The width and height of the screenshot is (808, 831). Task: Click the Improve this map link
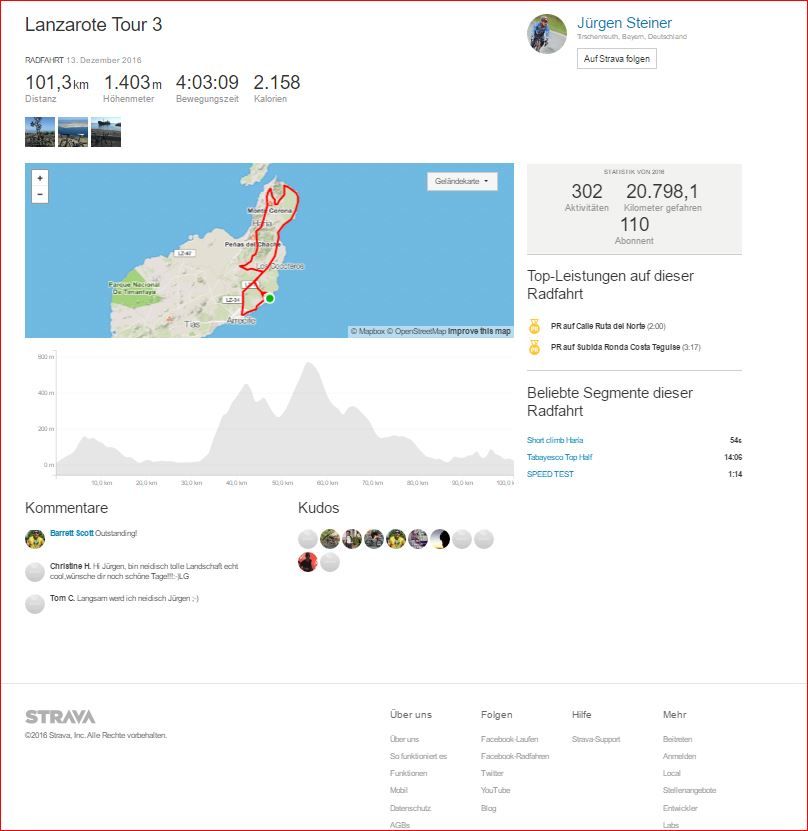[x=479, y=331]
